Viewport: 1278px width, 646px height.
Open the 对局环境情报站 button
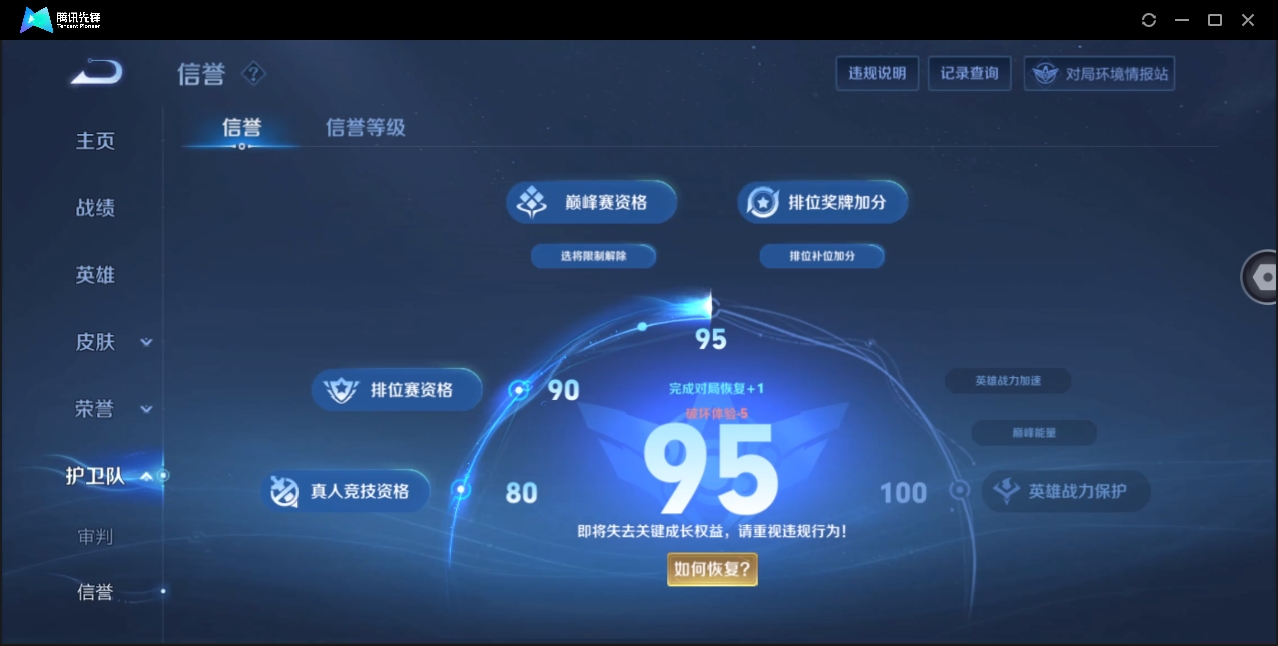1099,73
